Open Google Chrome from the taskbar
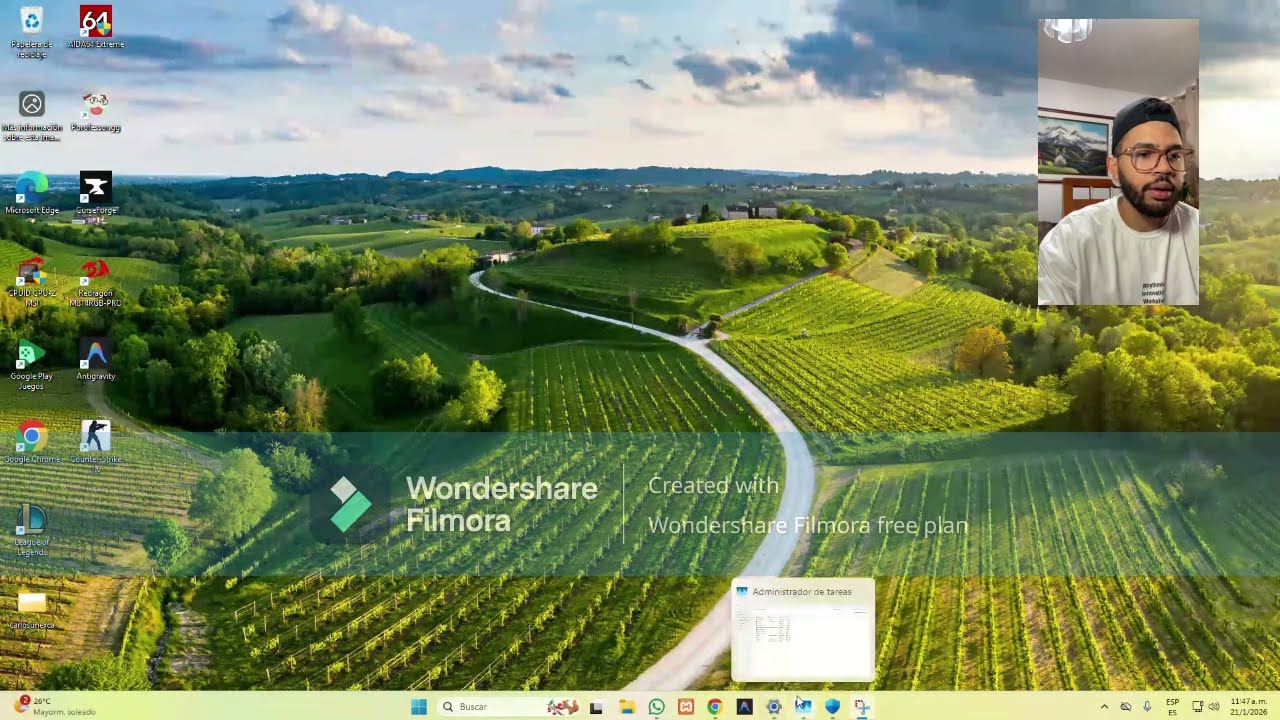The height and width of the screenshot is (720, 1280). pos(714,707)
